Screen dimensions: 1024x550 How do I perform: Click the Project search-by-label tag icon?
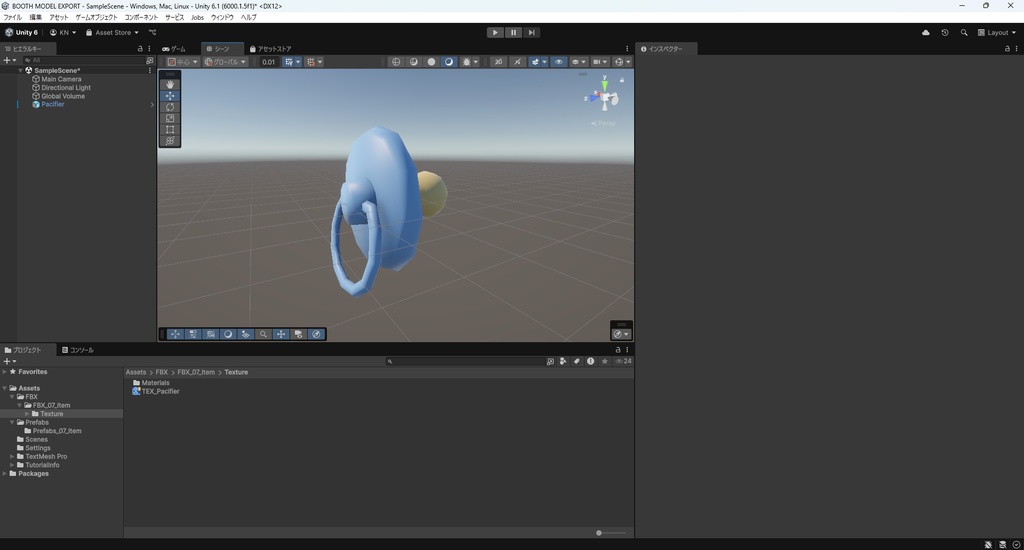pos(576,361)
